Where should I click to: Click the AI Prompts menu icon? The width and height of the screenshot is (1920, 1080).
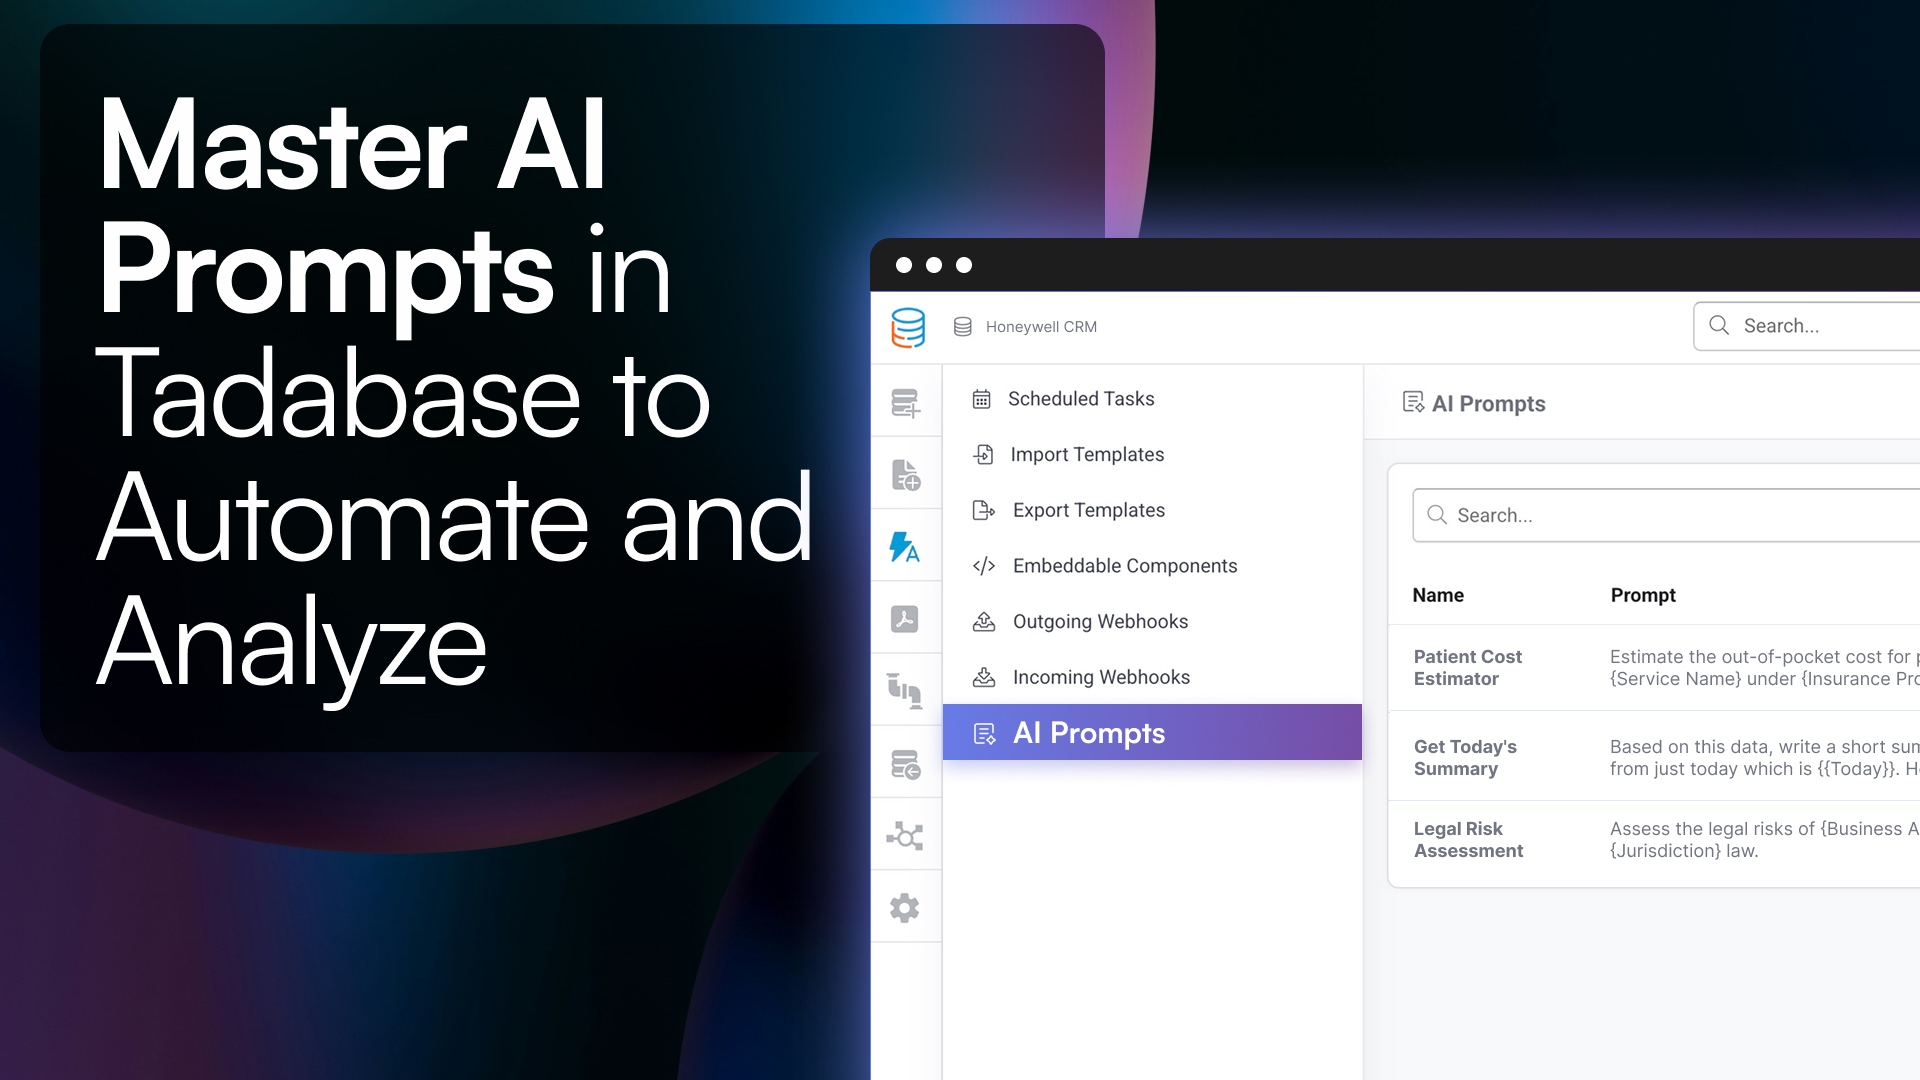[x=985, y=734]
